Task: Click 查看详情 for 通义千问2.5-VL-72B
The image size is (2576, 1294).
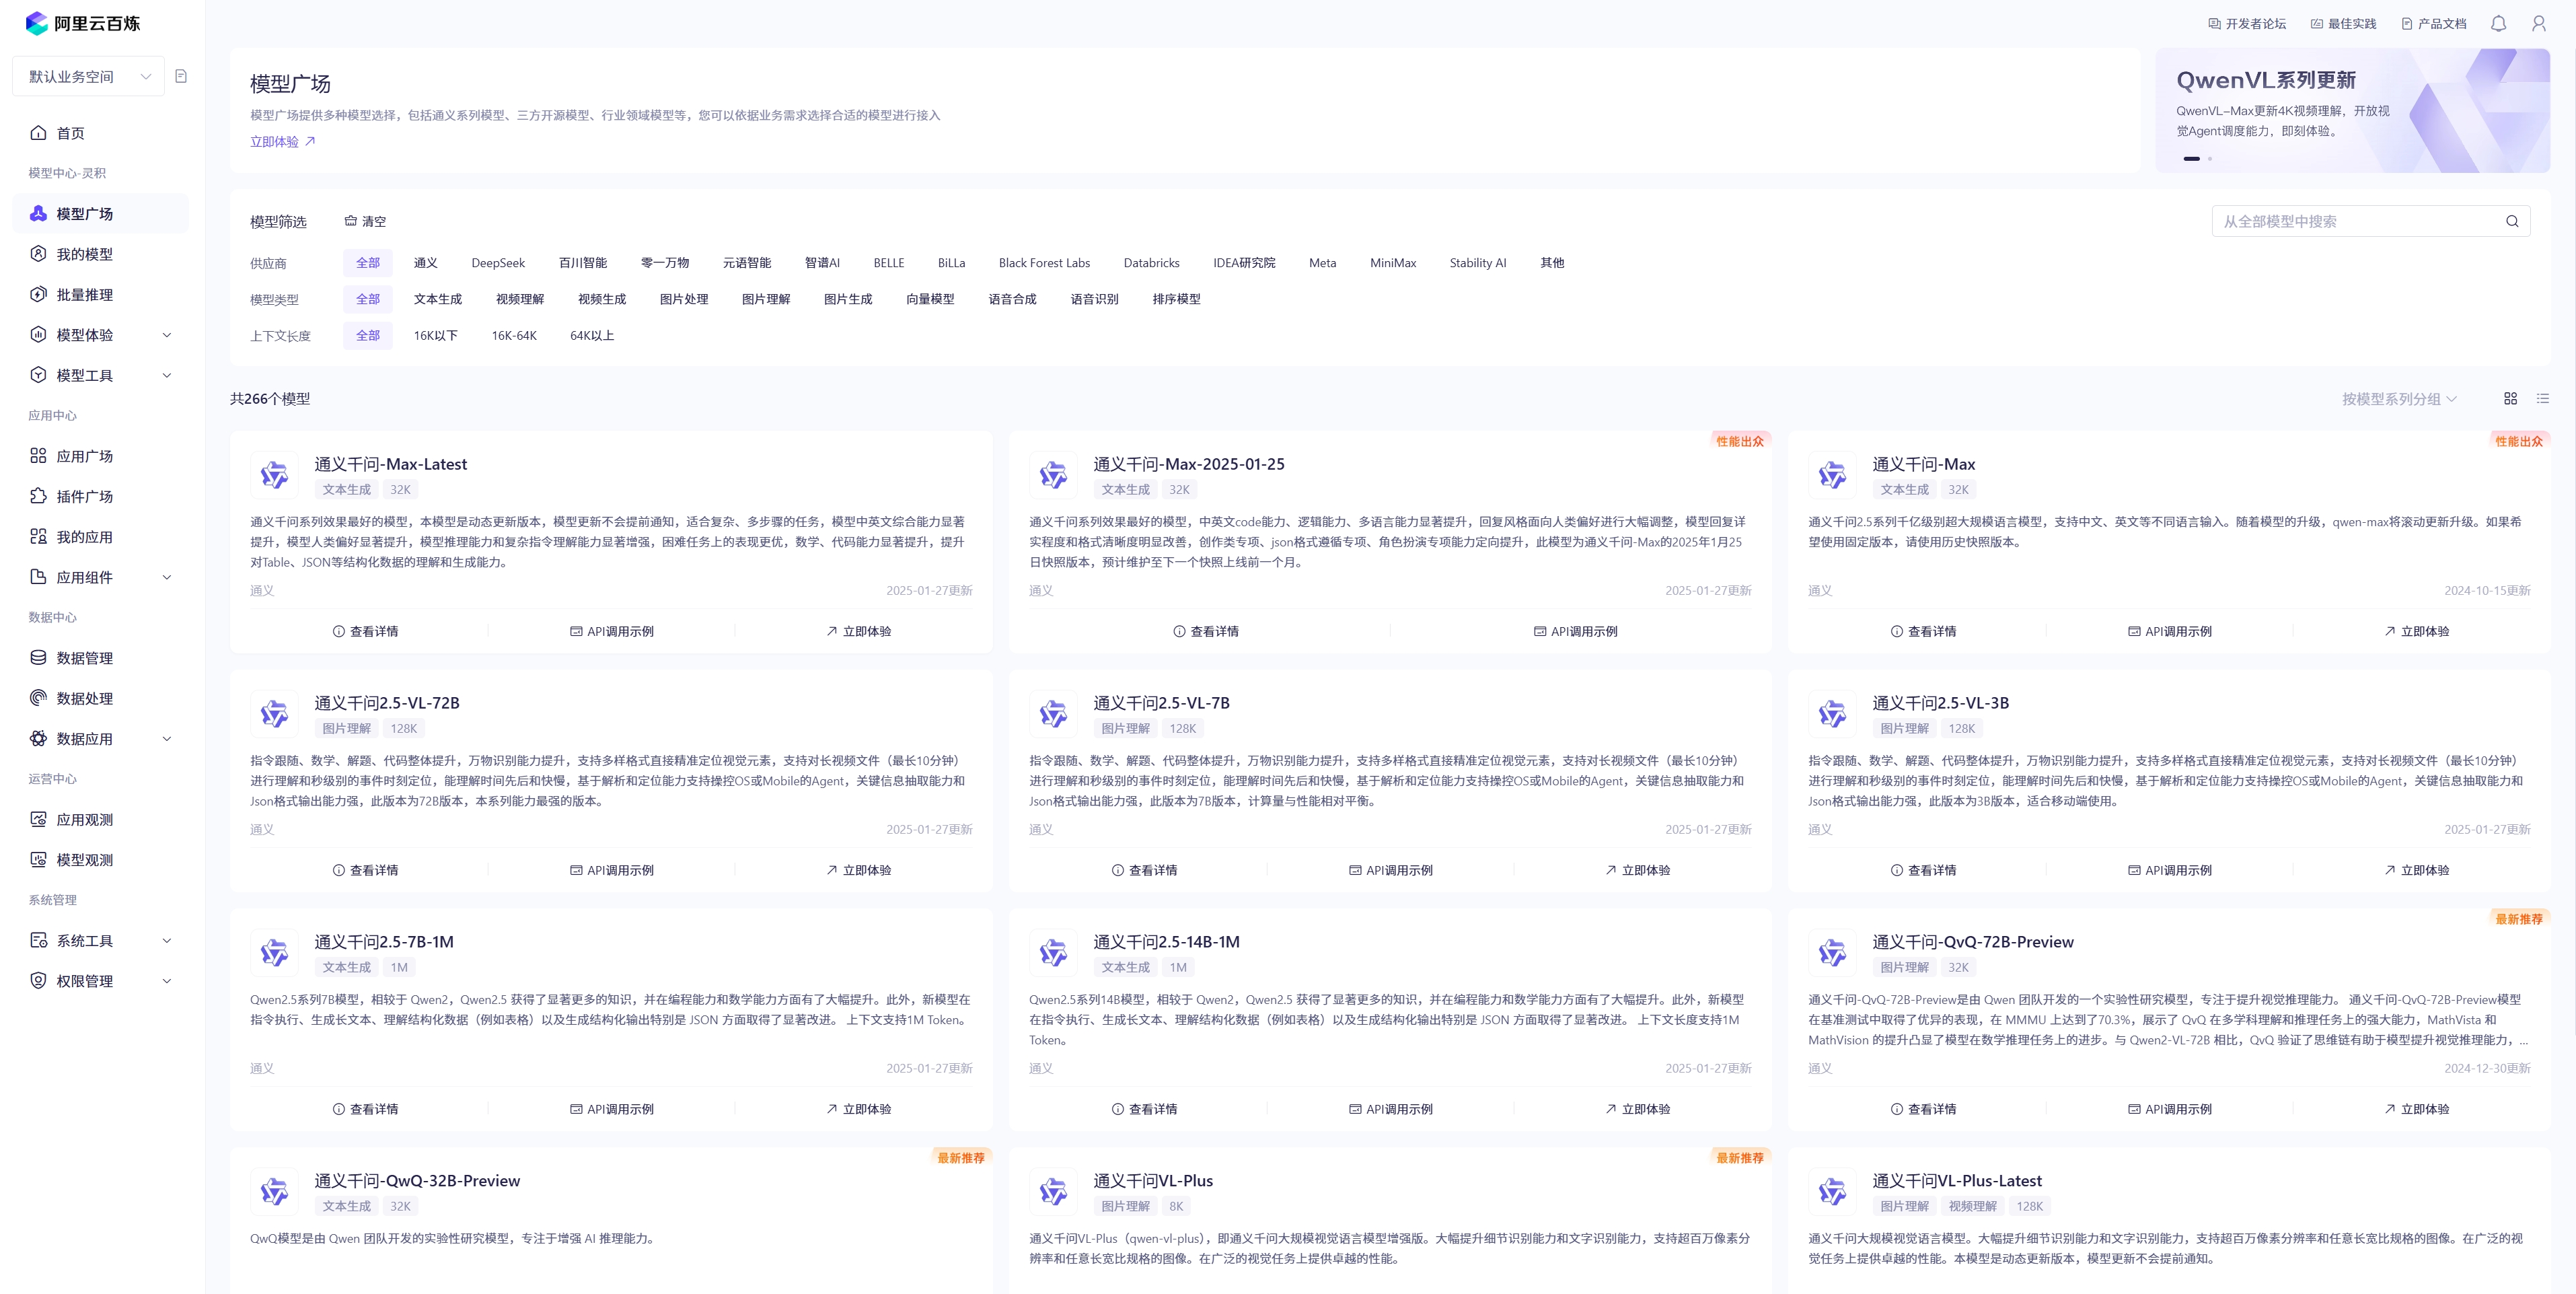Action: pyautogui.click(x=365, y=870)
